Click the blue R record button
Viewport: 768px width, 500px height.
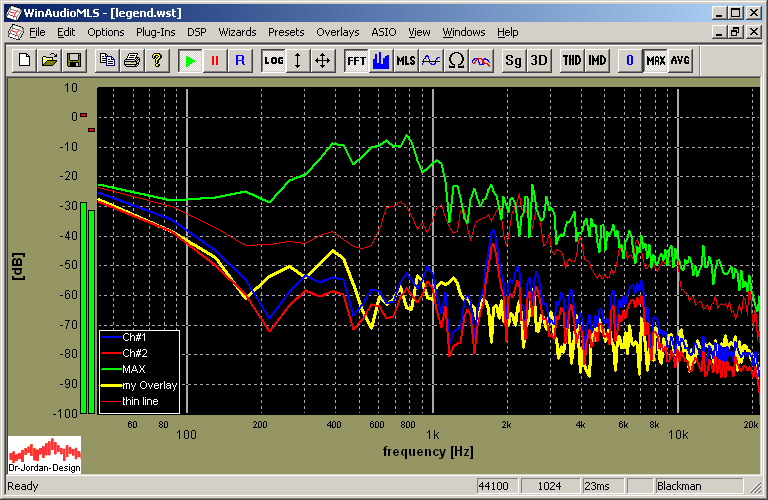(x=239, y=61)
